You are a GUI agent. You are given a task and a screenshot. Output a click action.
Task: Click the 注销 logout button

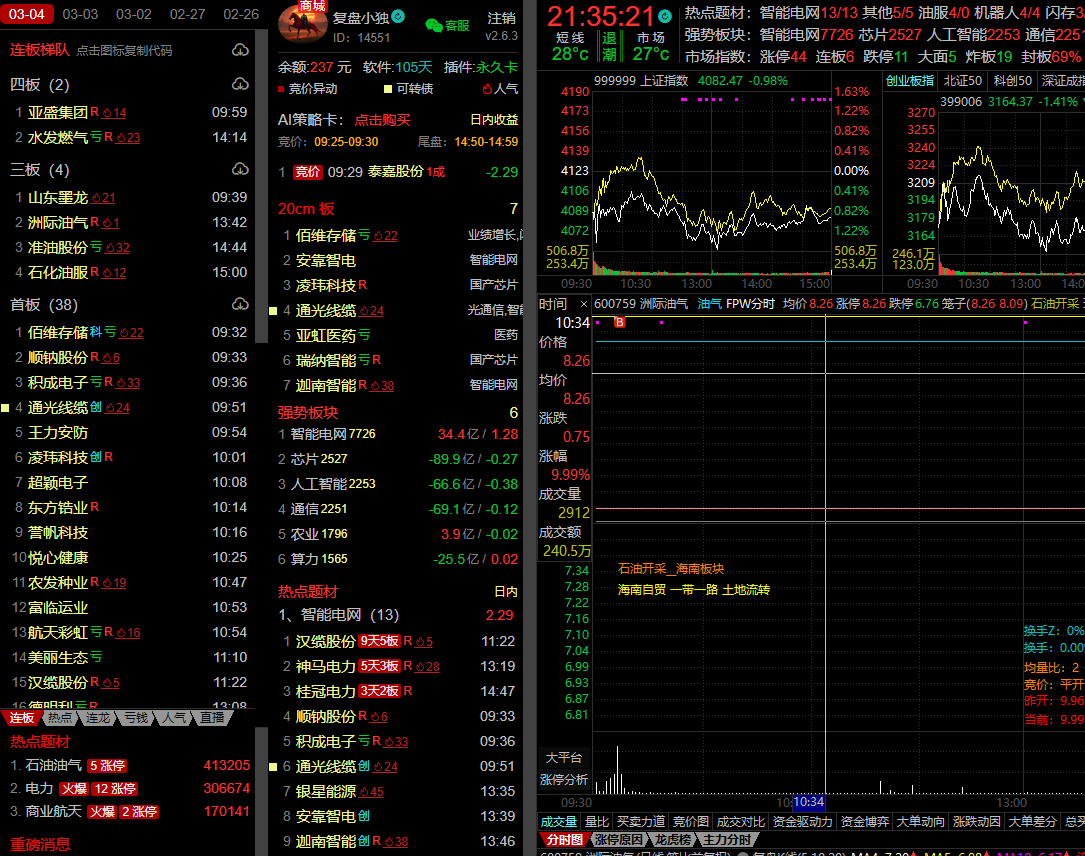[x=501, y=18]
